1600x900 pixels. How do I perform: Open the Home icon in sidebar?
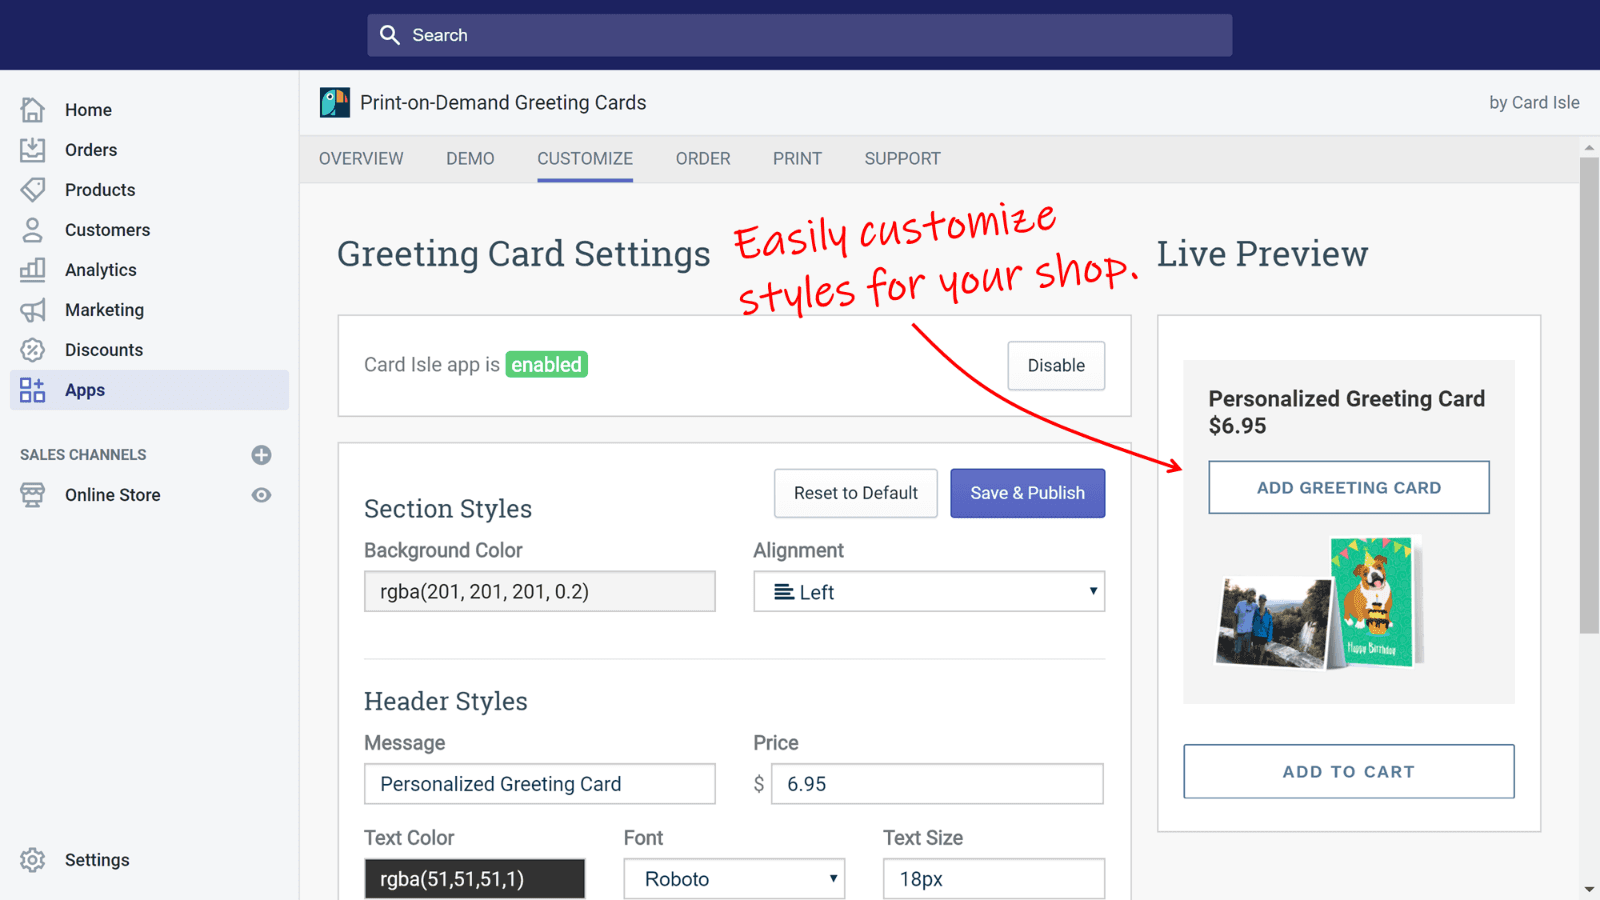[31, 110]
